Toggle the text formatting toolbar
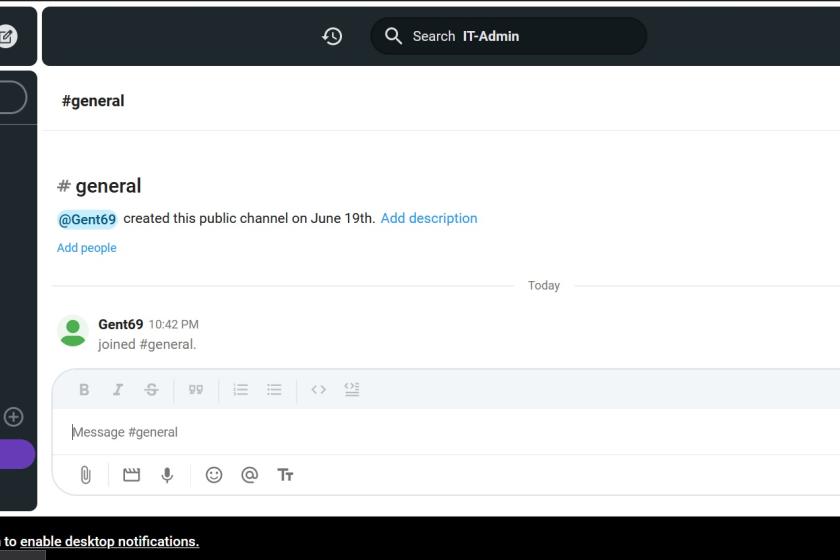Viewport: 840px width, 560px height. [x=285, y=475]
